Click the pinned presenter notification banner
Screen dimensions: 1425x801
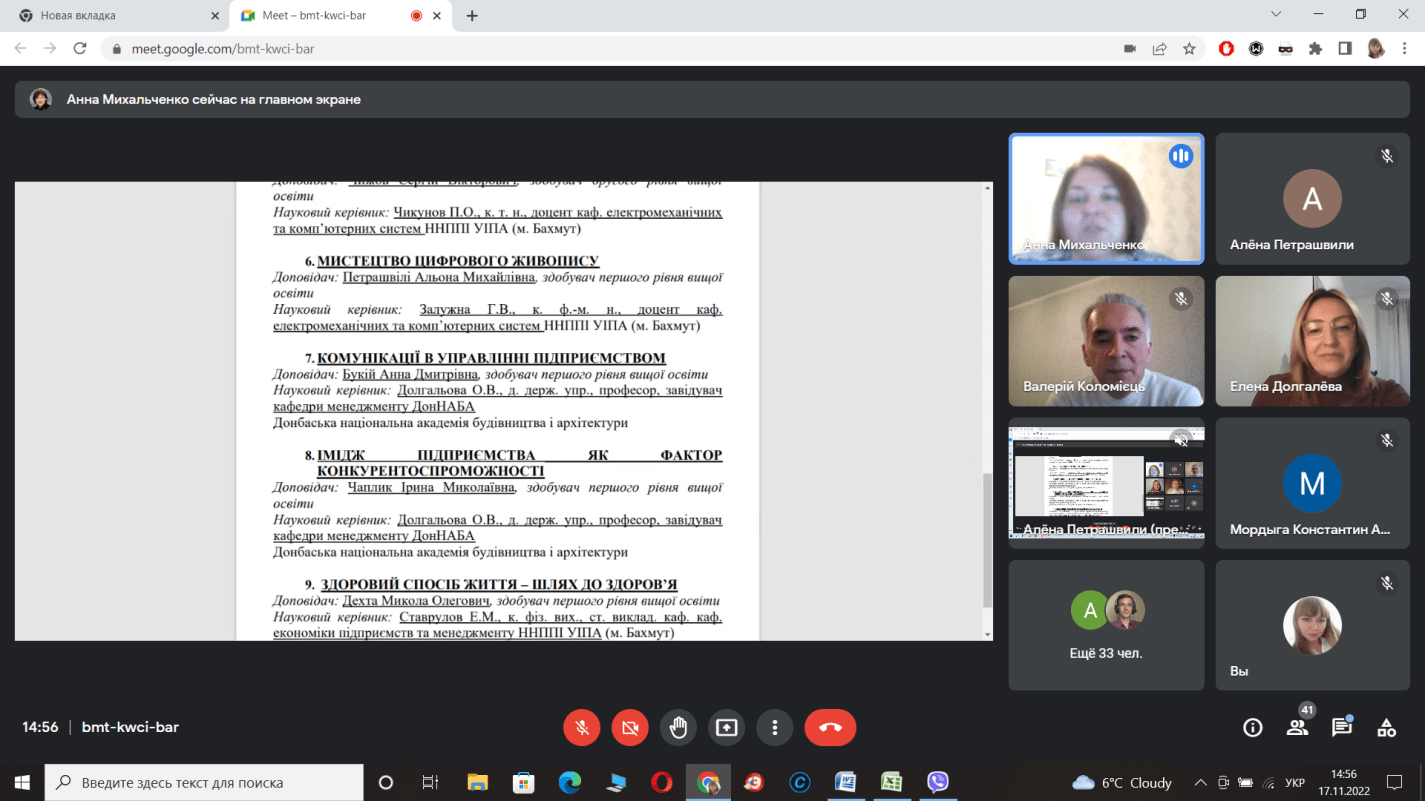coord(711,99)
